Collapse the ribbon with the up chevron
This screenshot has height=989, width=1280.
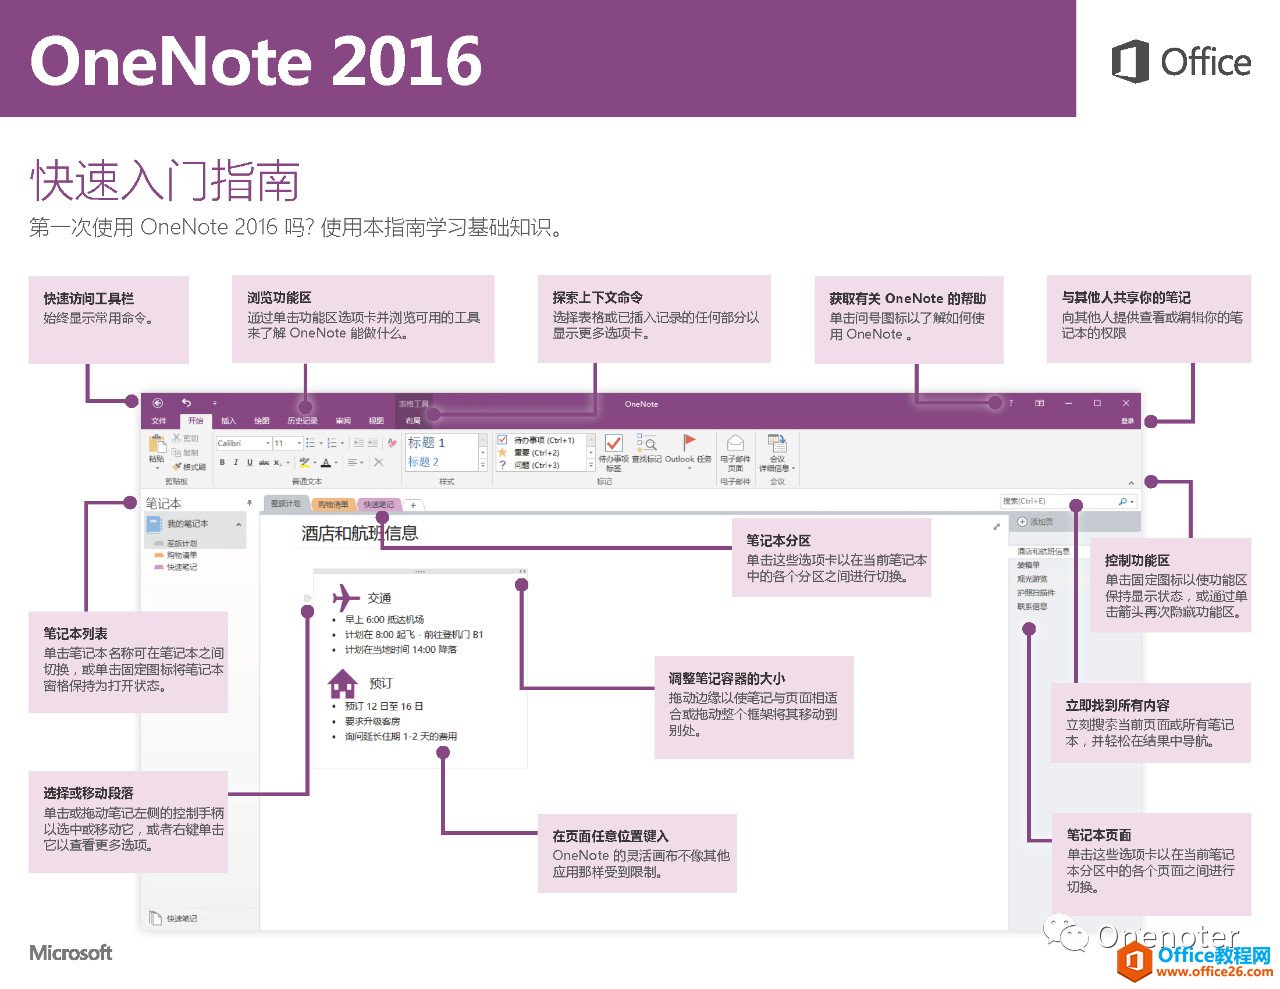click(x=1131, y=483)
